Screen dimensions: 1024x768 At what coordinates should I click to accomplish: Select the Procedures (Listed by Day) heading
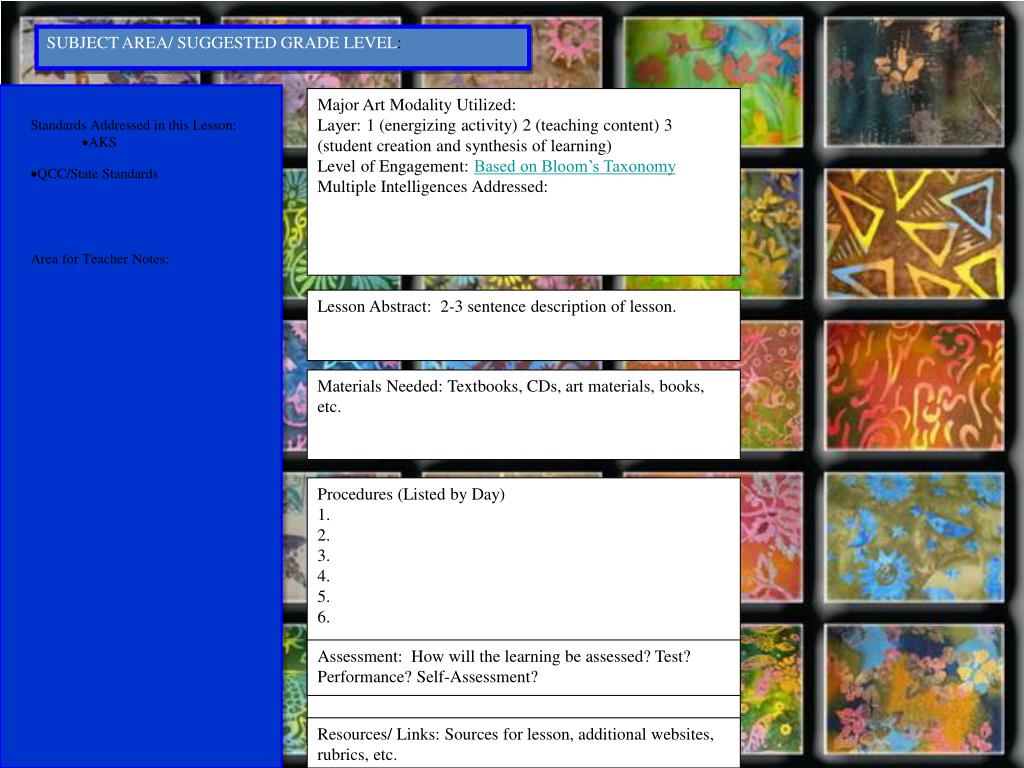(x=411, y=494)
